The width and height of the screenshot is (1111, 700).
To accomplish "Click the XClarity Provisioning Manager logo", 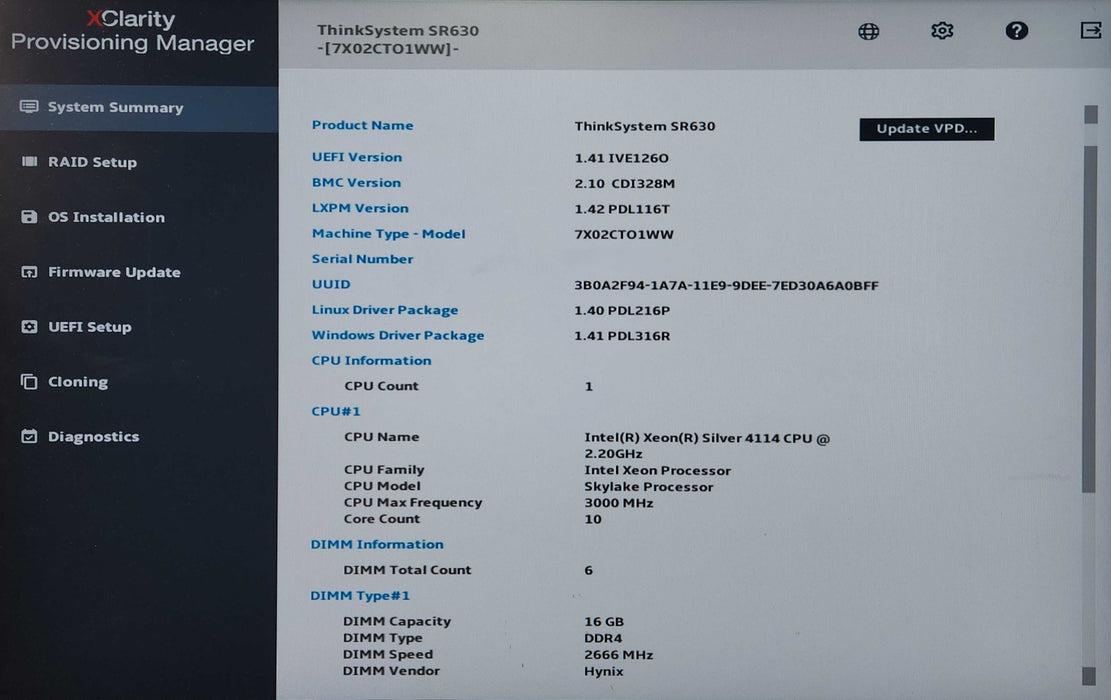I will tap(132, 31).
